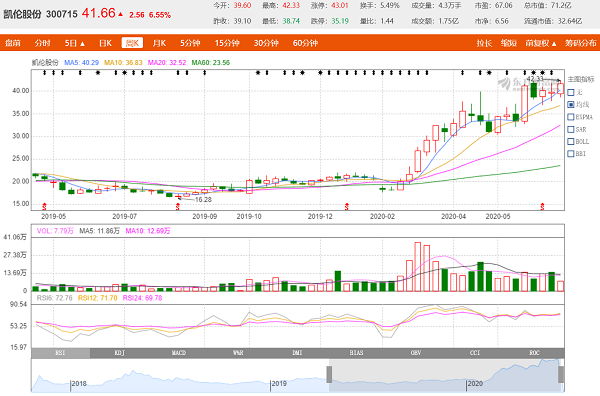600x396 pixels.
Task: Click the red dollar marker between 2019-07 and 2019-09
Action: tap(178, 207)
